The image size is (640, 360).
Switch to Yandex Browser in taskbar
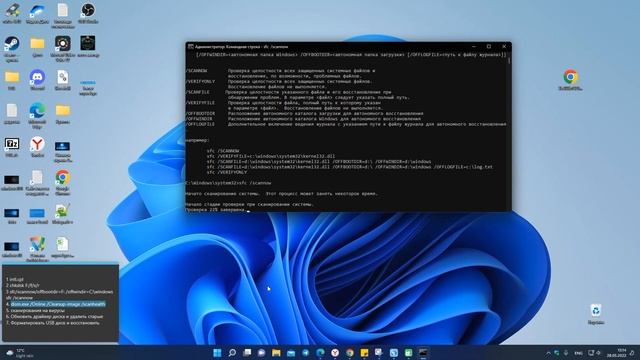point(335,353)
